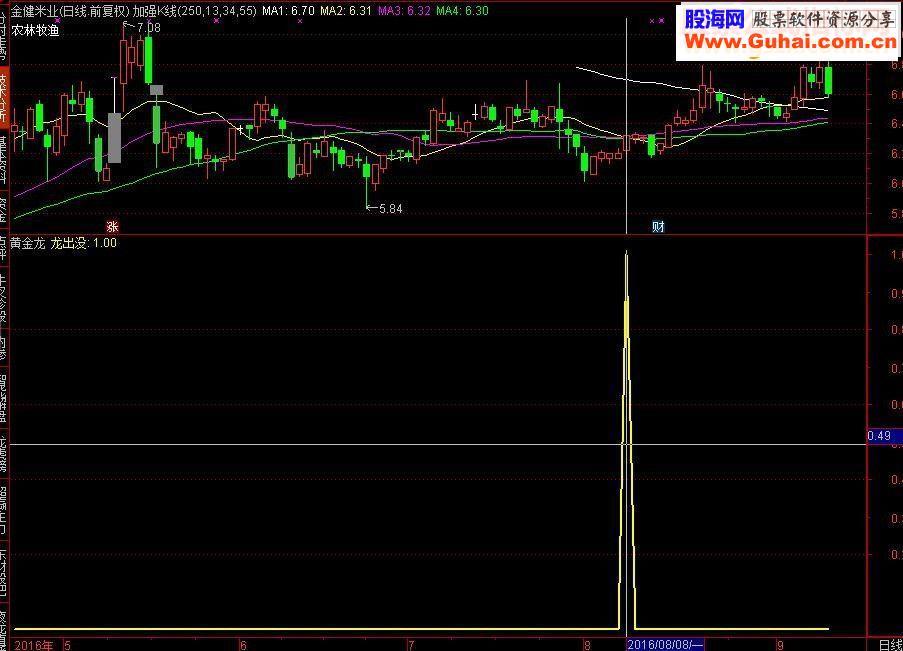Click the 龙出没: 1.00 value label
903x651 pixels.
[84, 243]
